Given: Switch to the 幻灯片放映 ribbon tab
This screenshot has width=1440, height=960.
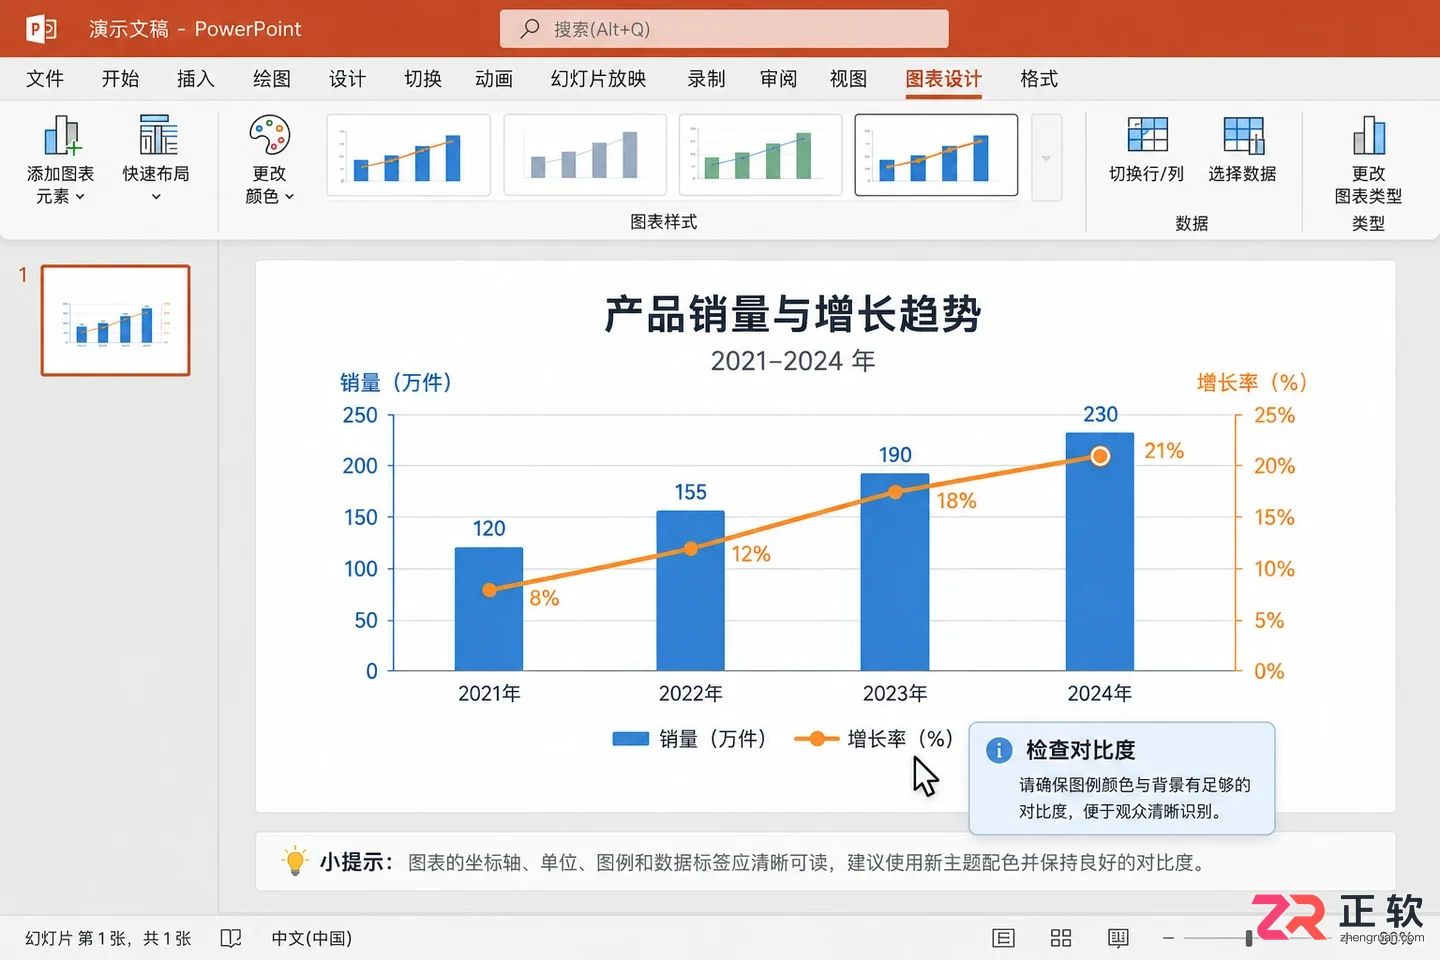Looking at the screenshot, I should pos(598,79).
